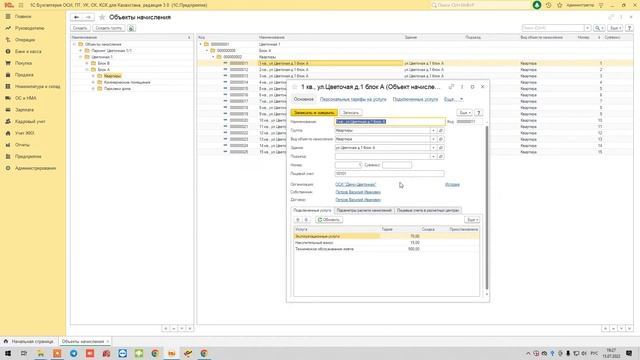
Task: Add Объекты начисления page to favorites star
Action: click(x=102, y=17)
